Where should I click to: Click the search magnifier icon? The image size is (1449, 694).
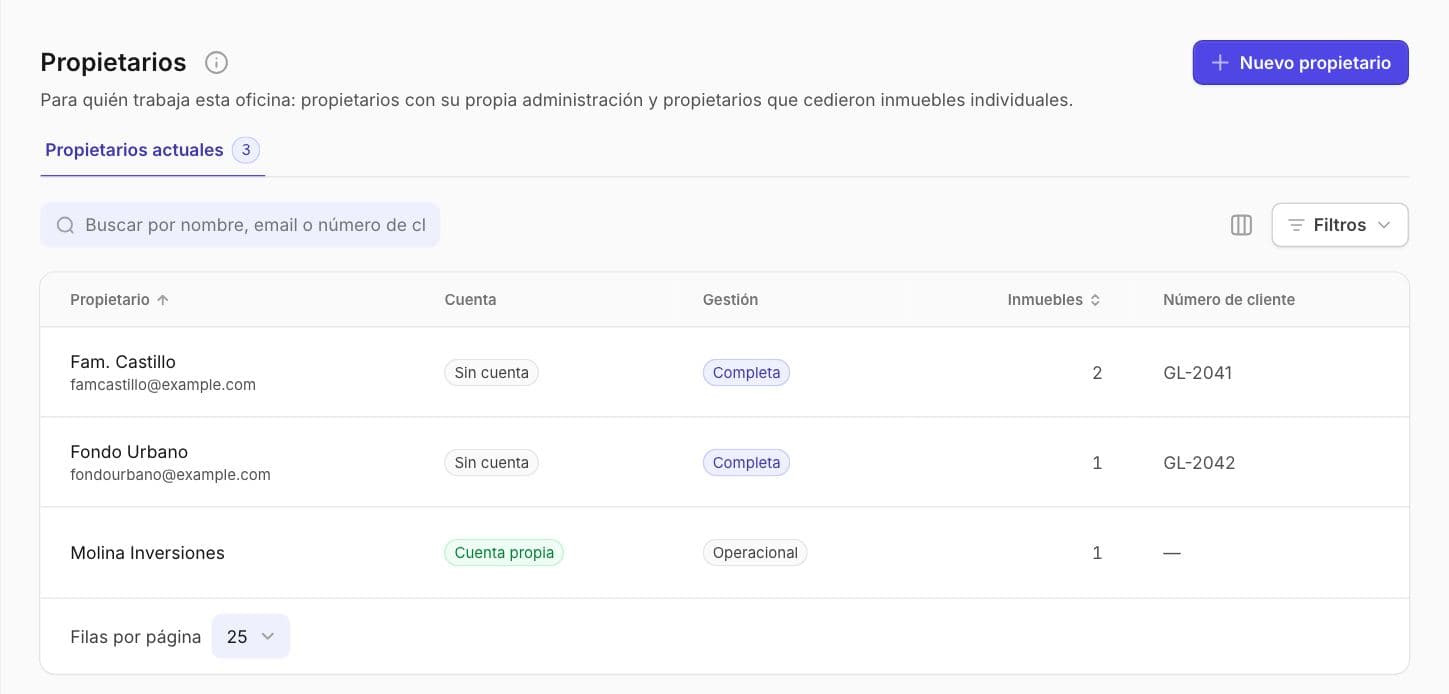65,225
